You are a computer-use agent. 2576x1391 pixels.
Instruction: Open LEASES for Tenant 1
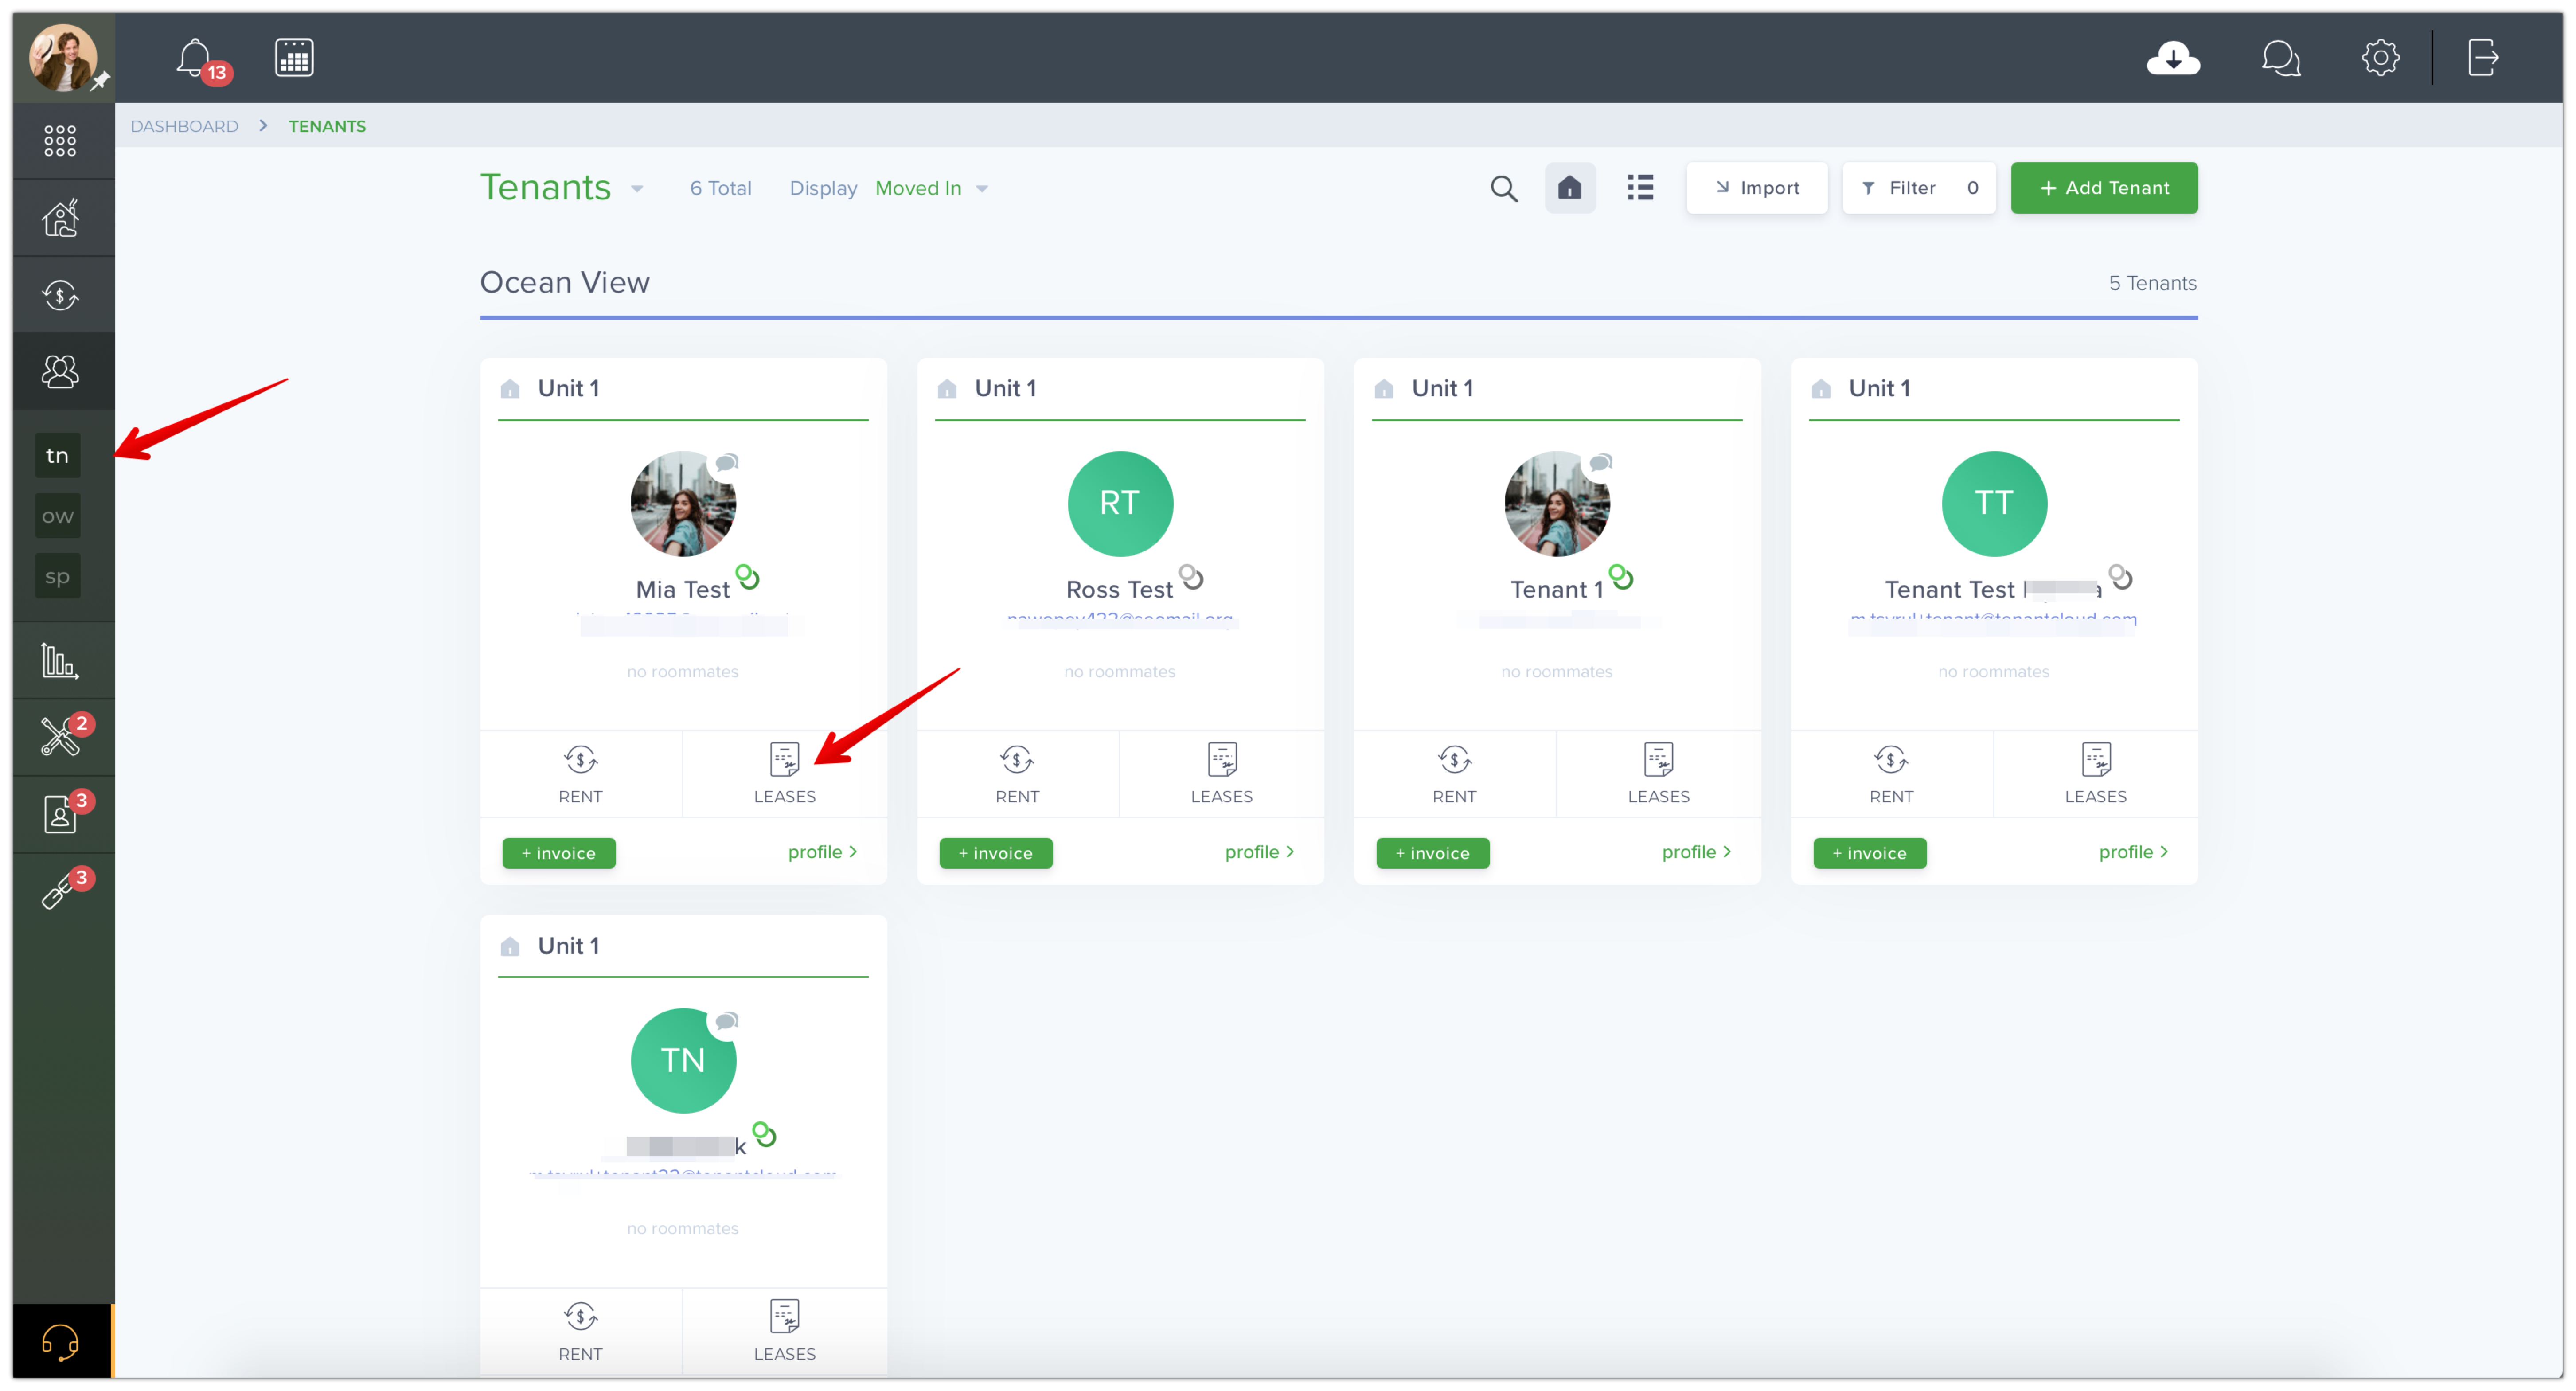1658,774
